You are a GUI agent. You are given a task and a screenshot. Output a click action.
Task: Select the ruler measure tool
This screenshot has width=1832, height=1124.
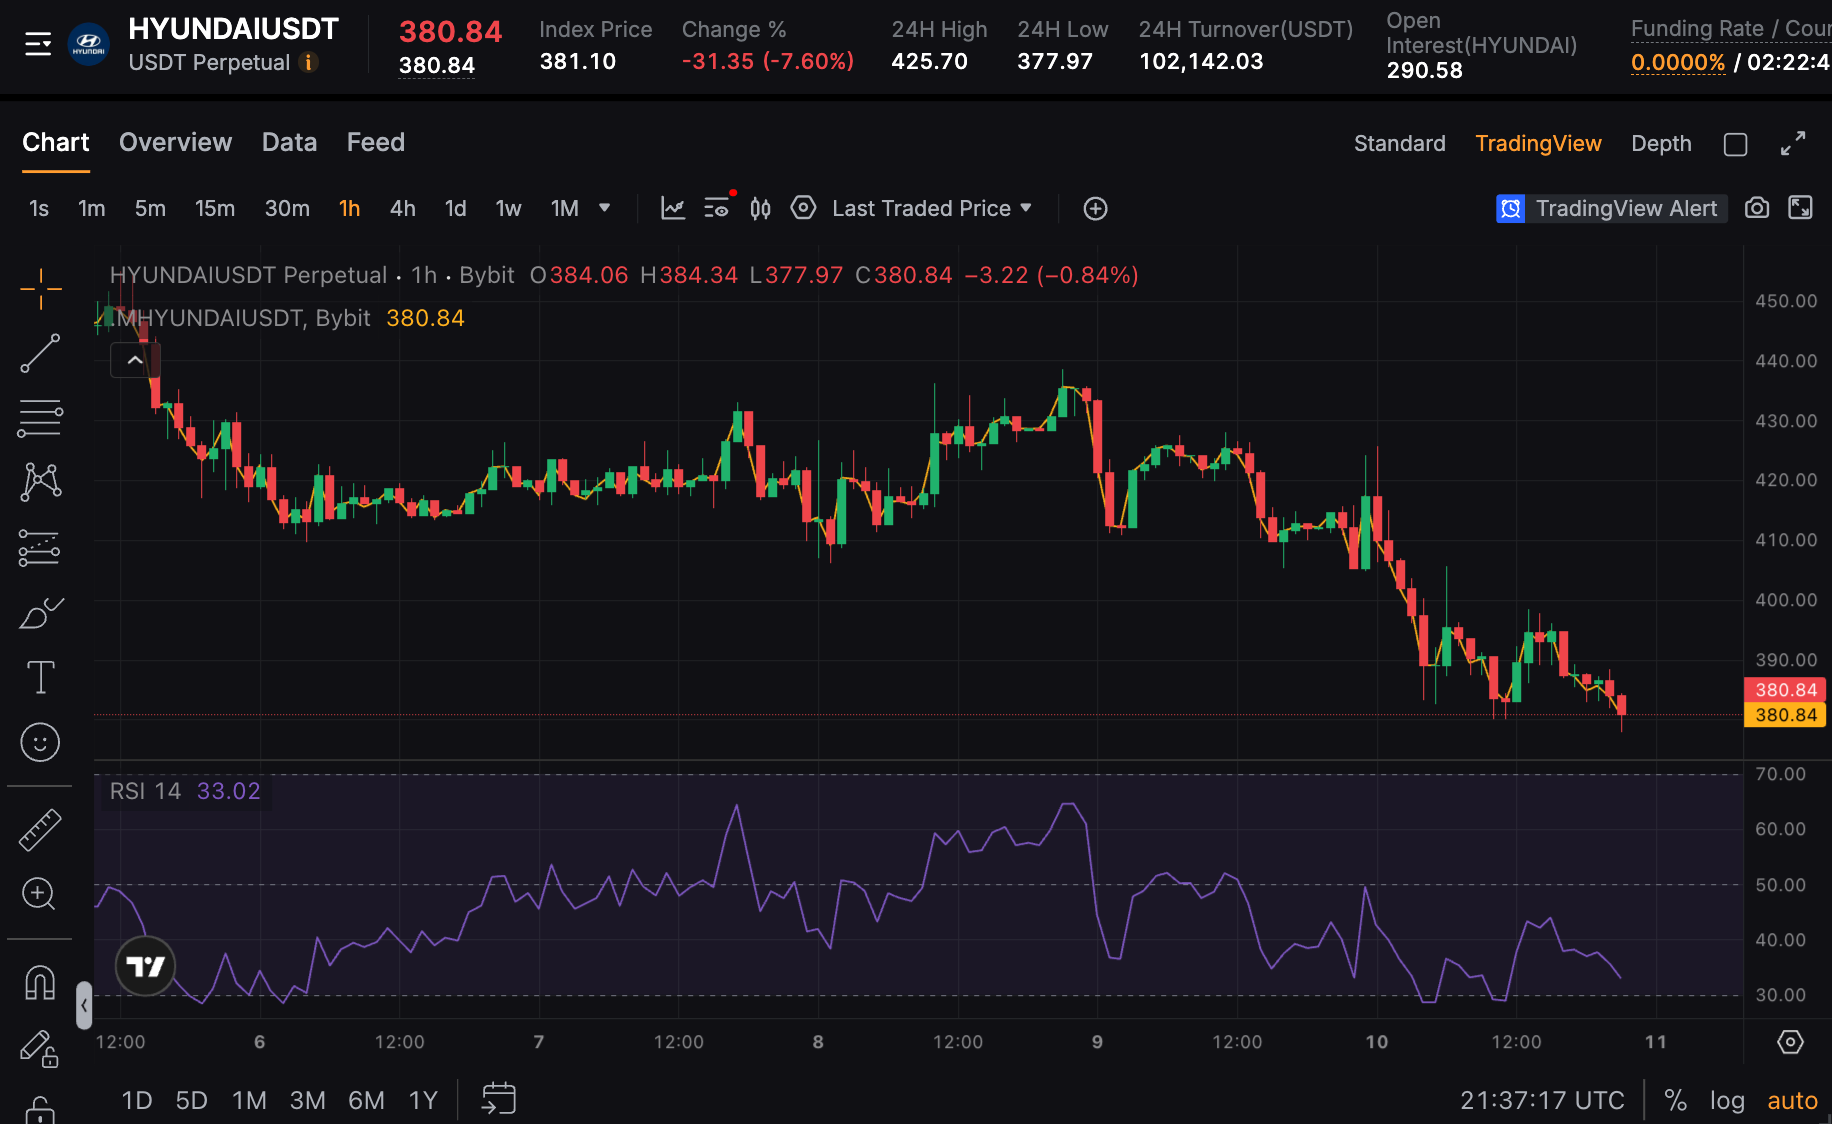click(40, 830)
